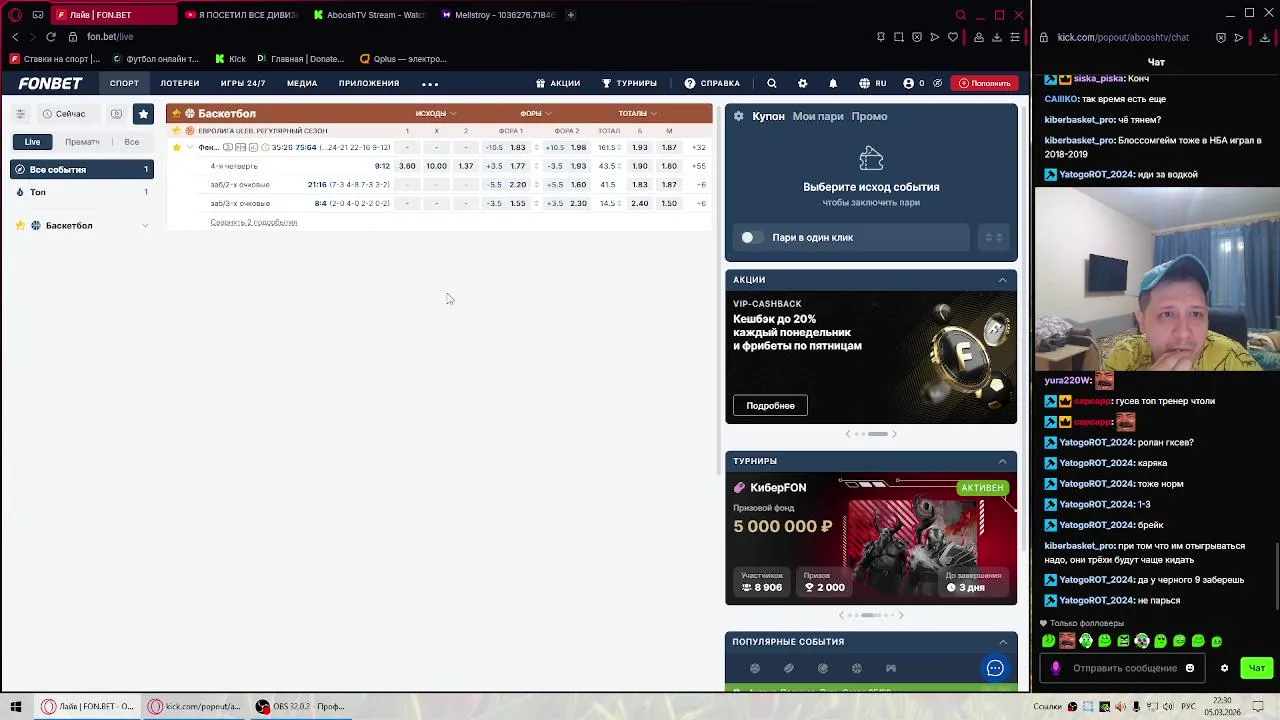The width and height of the screenshot is (1280, 720).
Task: Open Fonbet settings gear in header
Action: (x=802, y=84)
